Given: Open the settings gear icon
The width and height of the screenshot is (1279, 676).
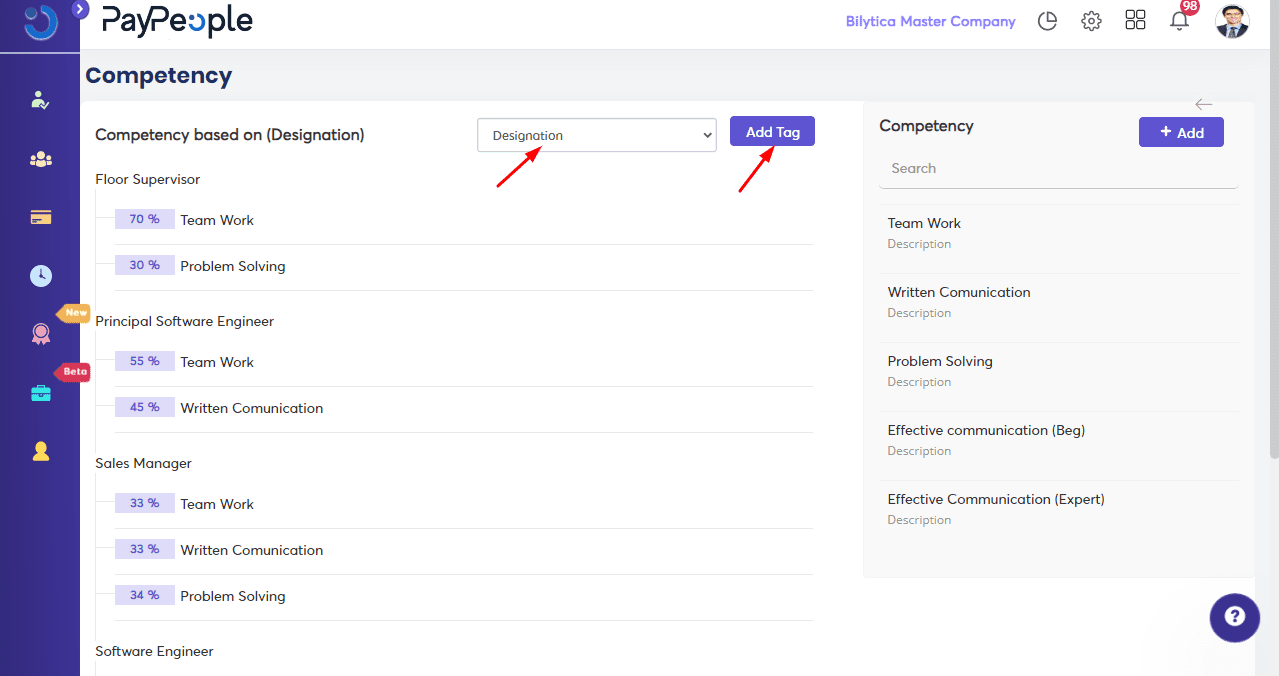Looking at the screenshot, I should (x=1091, y=21).
